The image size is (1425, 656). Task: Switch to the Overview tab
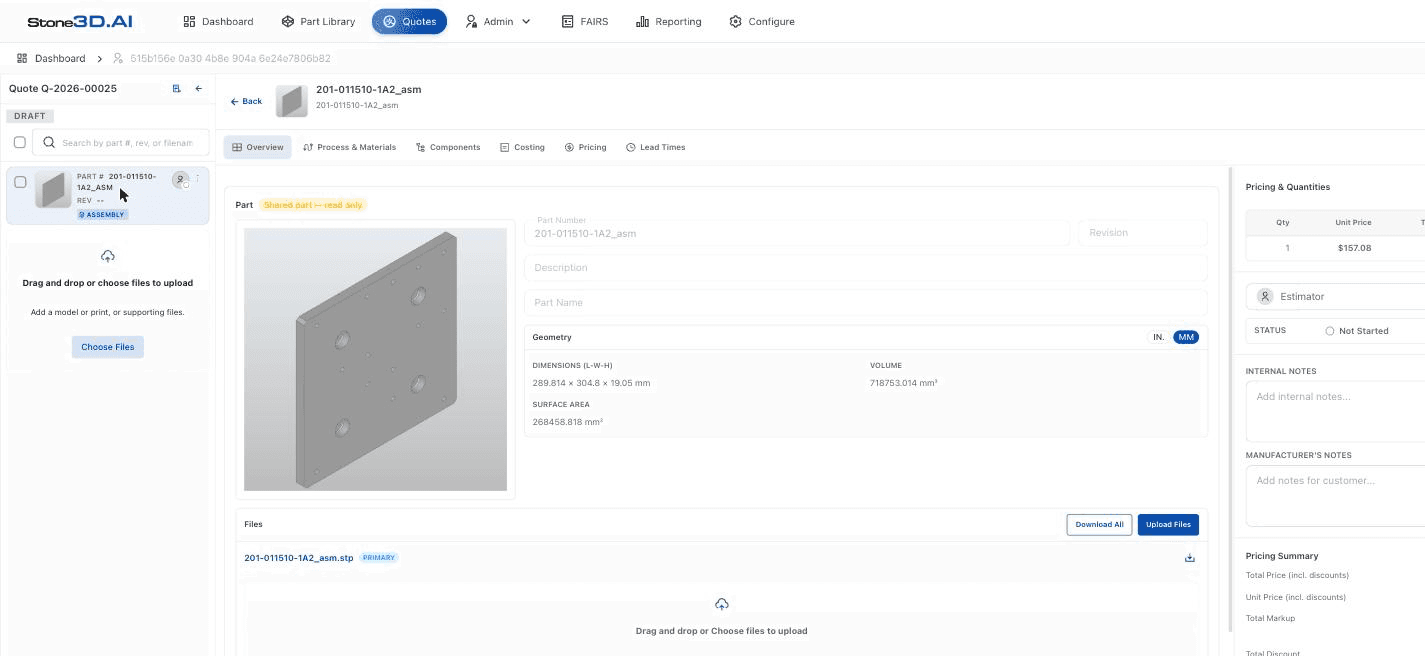tap(258, 147)
